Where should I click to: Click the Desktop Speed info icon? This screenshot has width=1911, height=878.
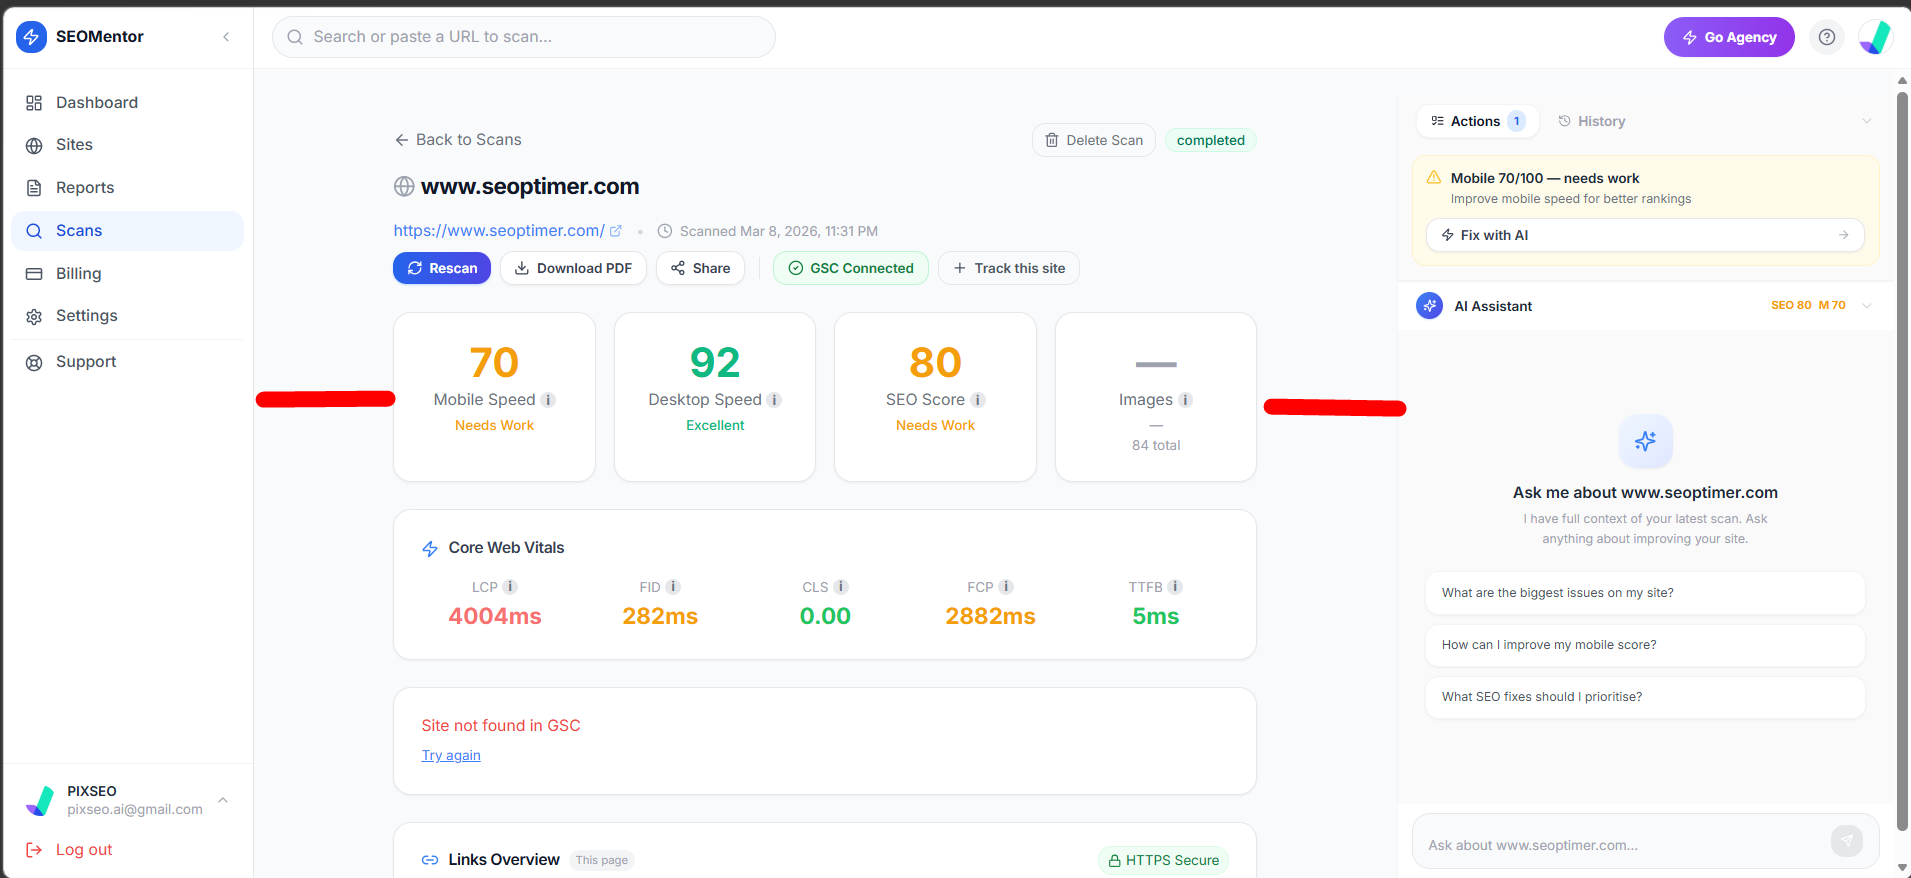pyautogui.click(x=774, y=400)
